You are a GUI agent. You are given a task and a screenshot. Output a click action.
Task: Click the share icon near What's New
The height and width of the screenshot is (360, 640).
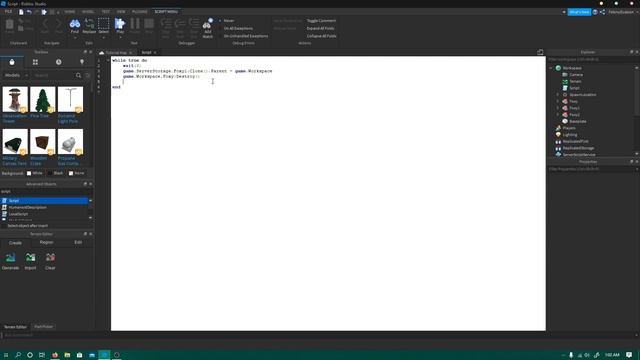[602, 12]
